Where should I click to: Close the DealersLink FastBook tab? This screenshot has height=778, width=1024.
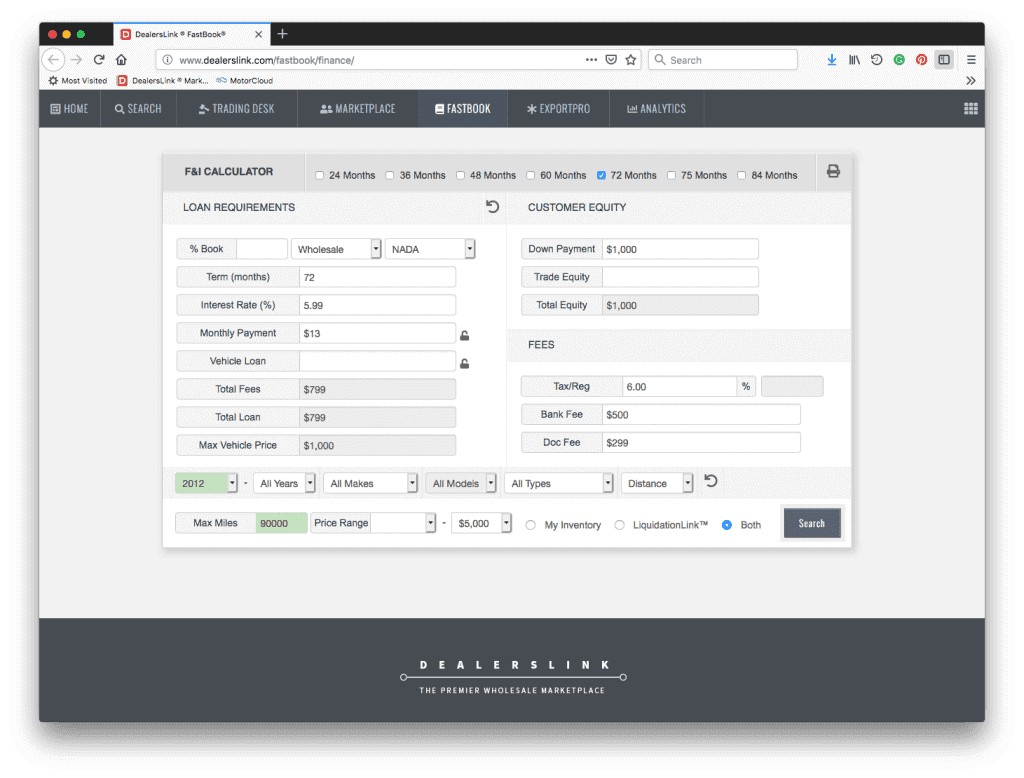click(x=259, y=34)
